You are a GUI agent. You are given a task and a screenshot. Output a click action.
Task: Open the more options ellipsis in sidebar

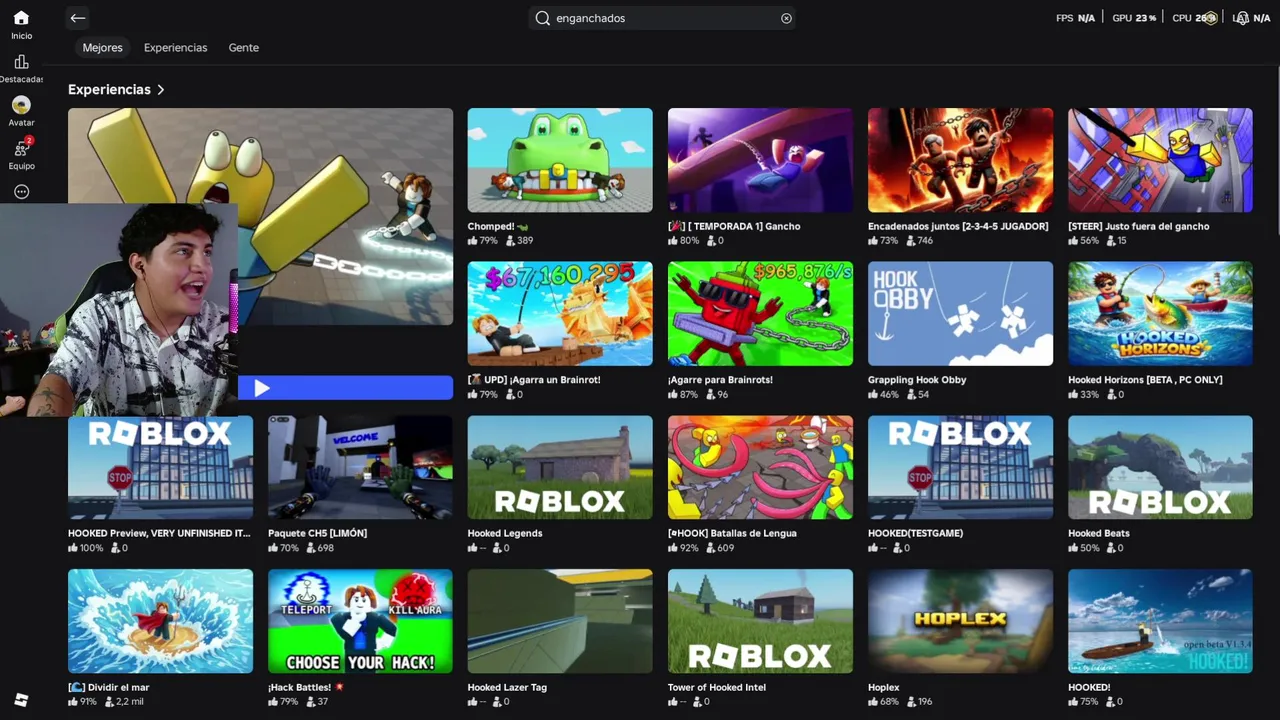(x=21, y=192)
